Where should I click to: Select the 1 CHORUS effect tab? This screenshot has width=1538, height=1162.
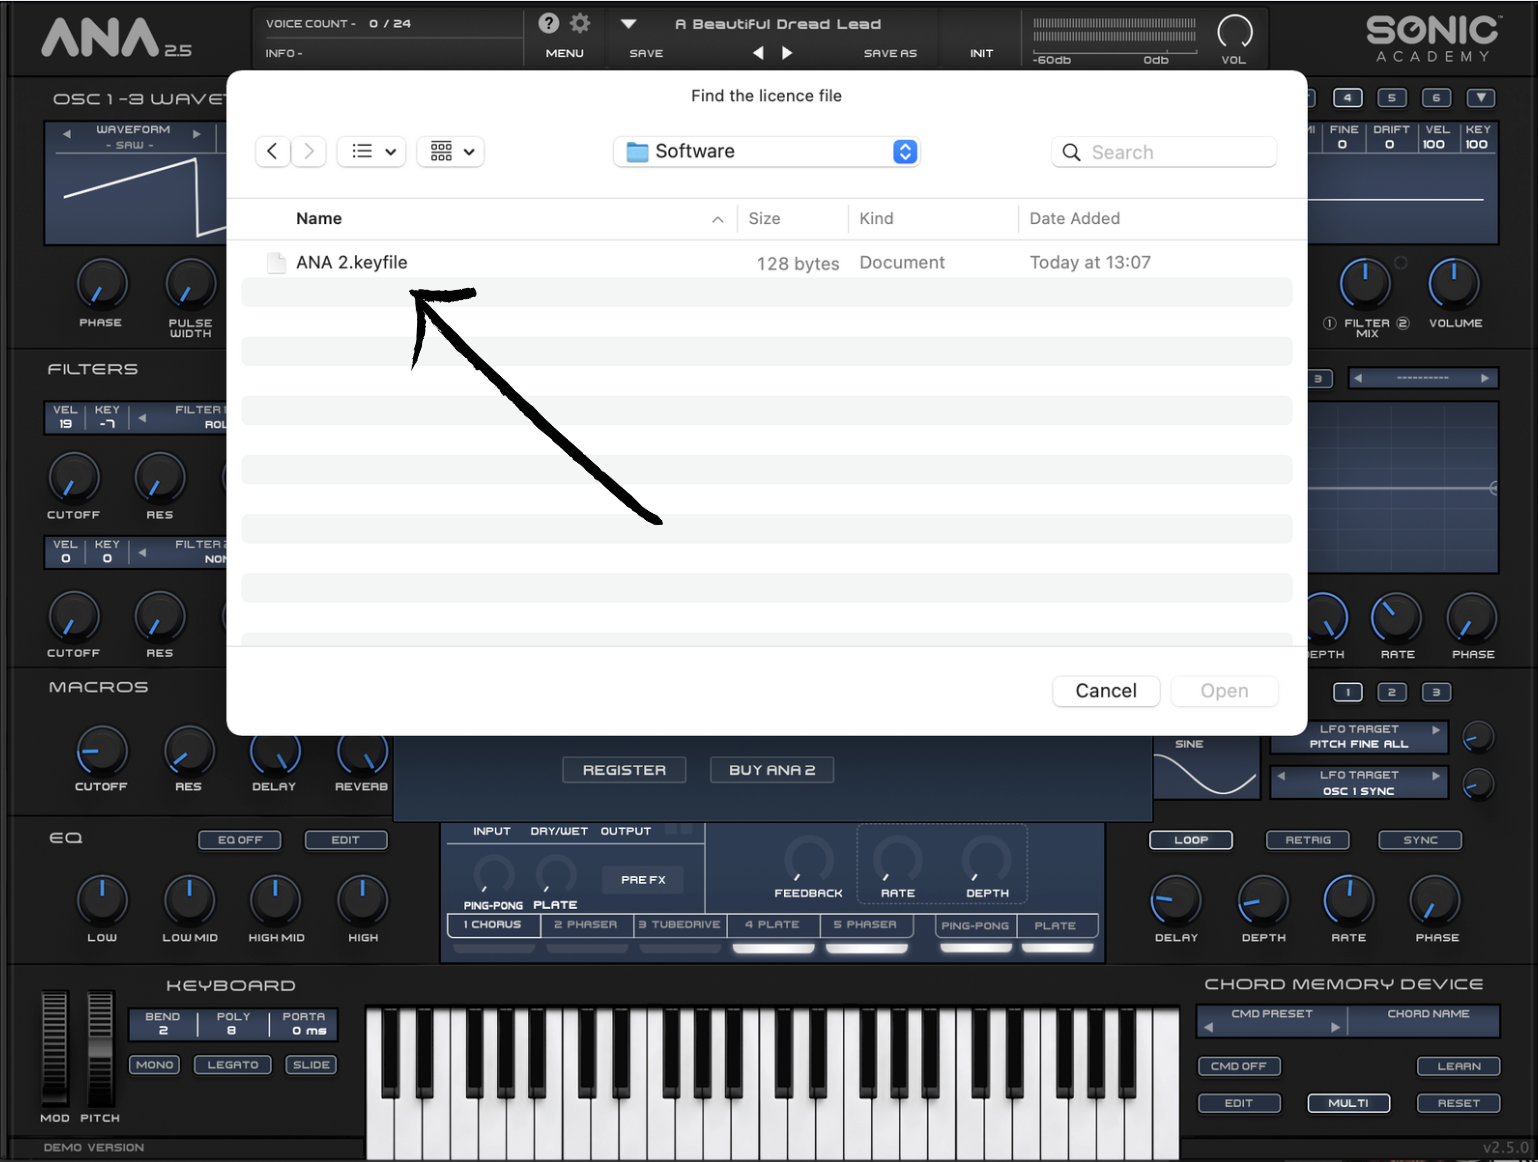click(x=493, y=925)
